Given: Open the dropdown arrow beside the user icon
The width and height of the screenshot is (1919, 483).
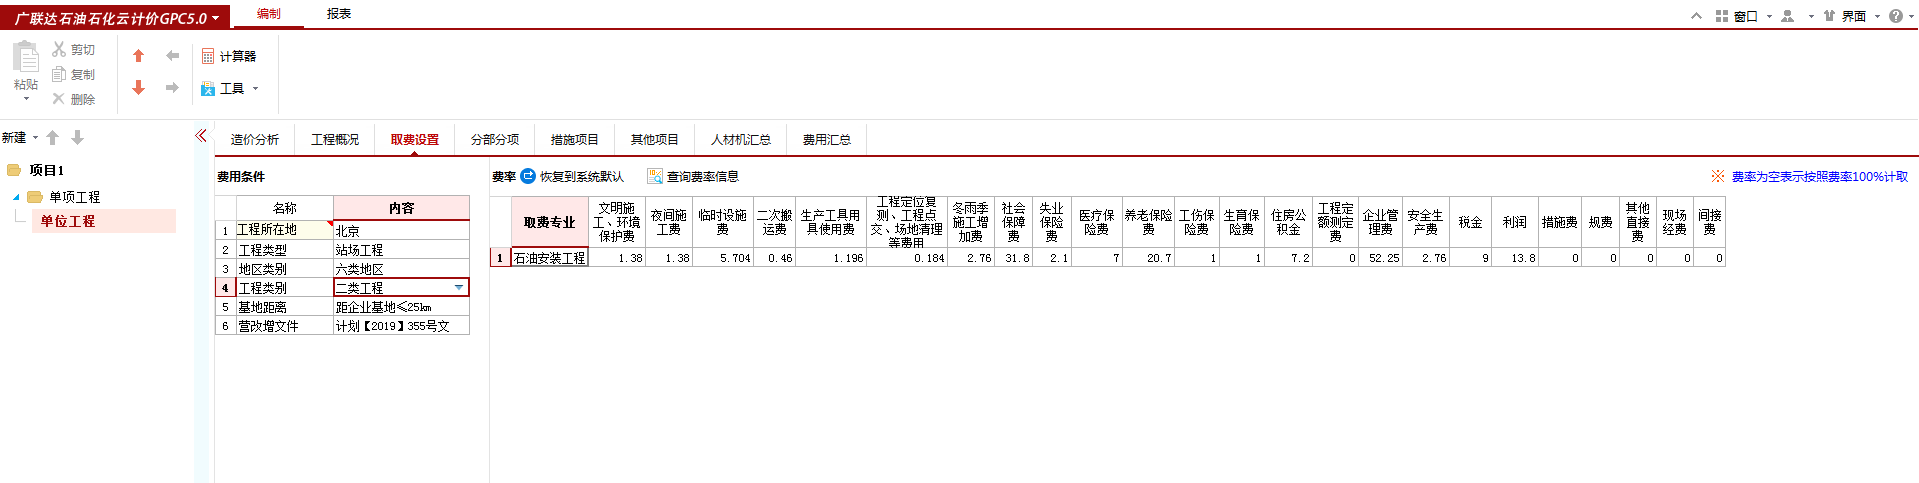Looking at the screenshot, I should coord(1811,16).
